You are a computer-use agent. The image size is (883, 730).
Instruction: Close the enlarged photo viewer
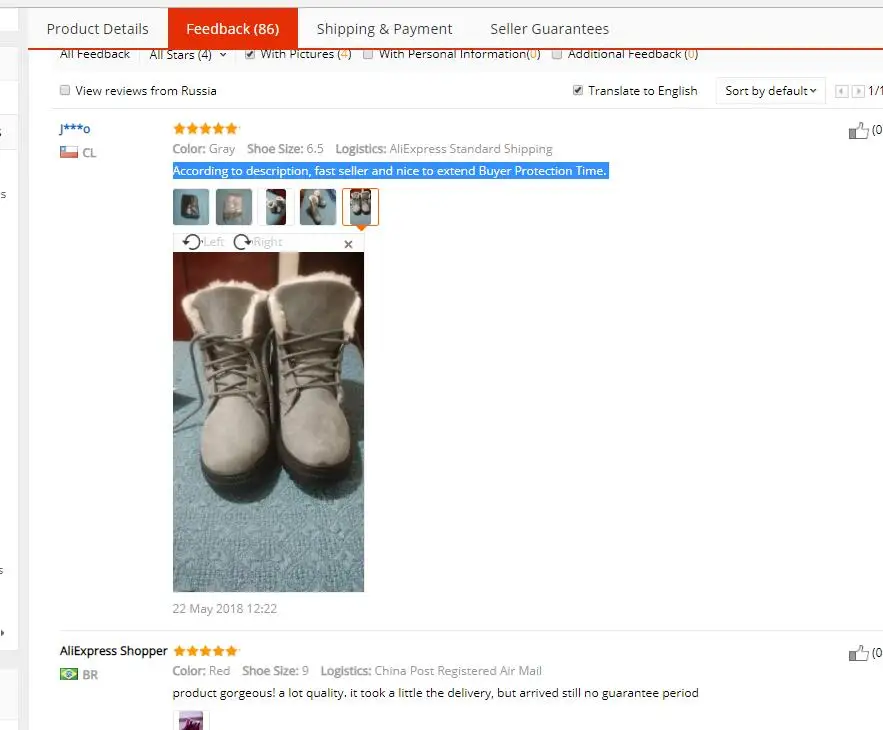pos(348,244)
